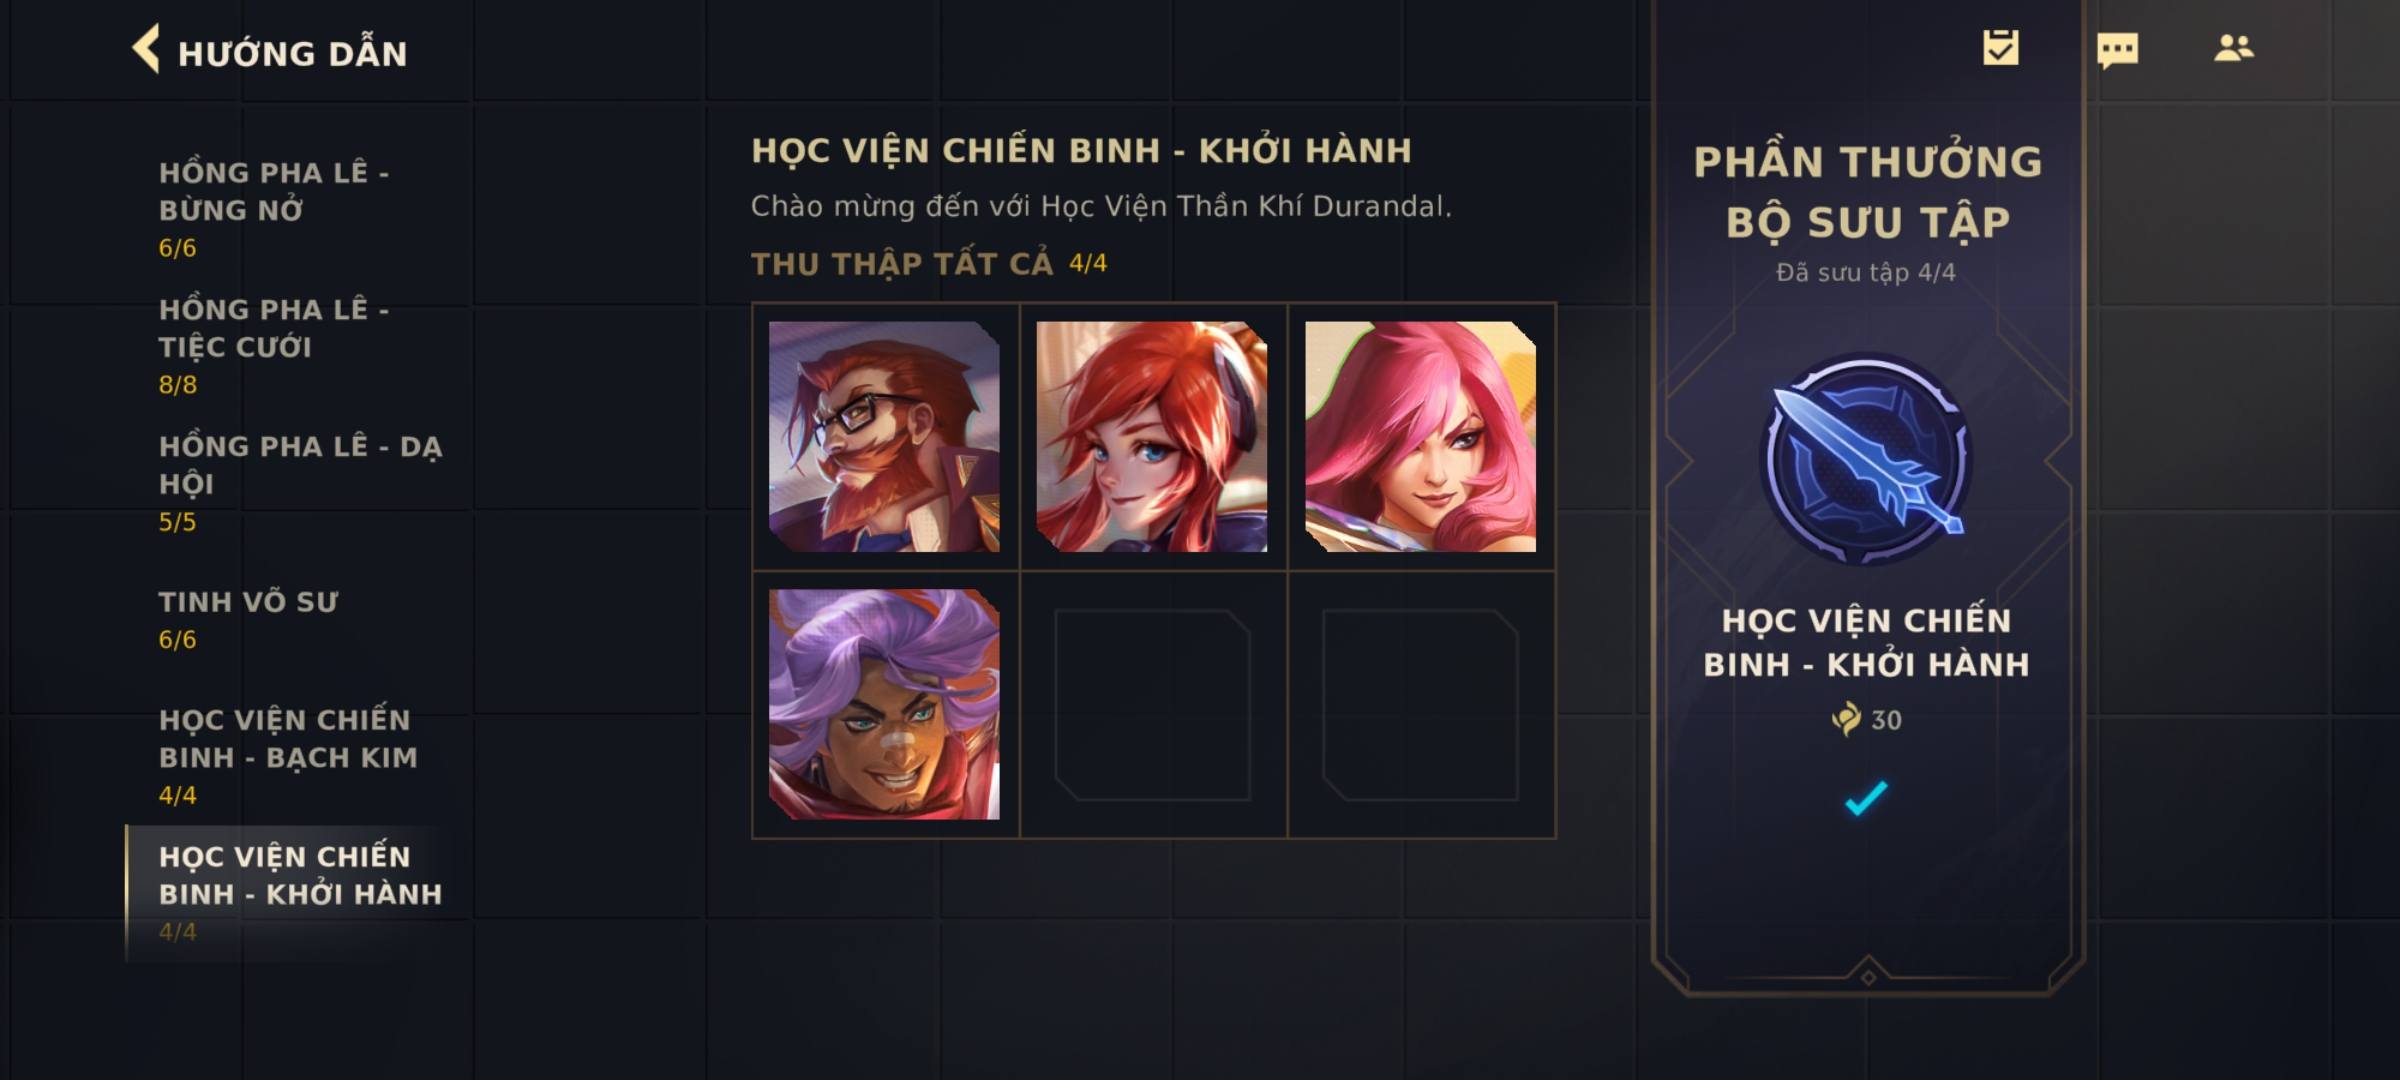This screenshot has width=2400, height=1080.
Task: Open the missions checklist icon
Action: pos(2001,48)
